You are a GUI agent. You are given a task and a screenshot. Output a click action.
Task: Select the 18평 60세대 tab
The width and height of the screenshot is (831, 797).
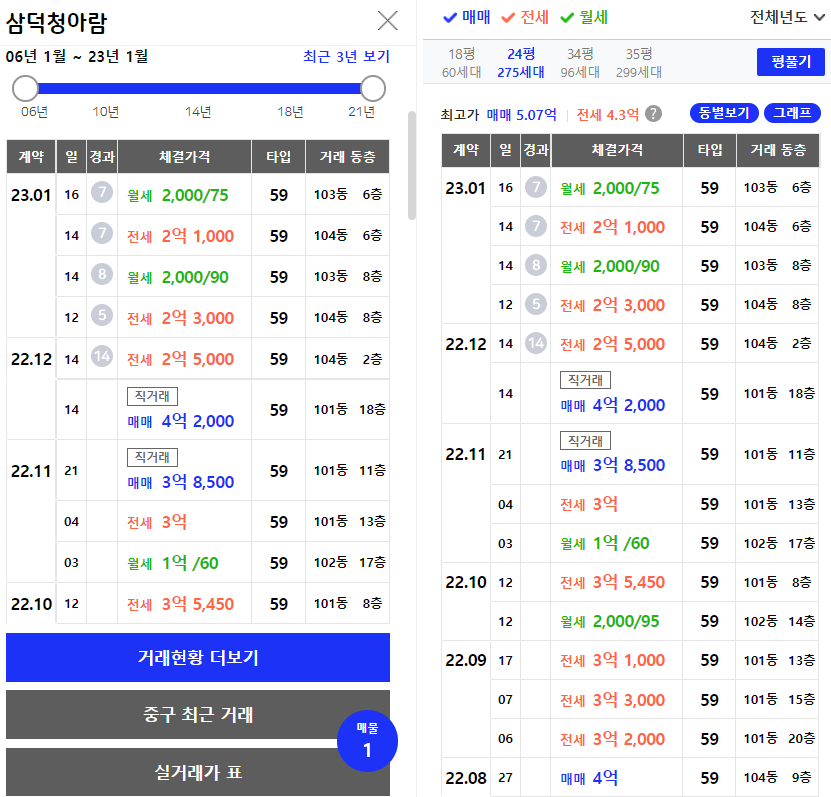tap(462, 63)
